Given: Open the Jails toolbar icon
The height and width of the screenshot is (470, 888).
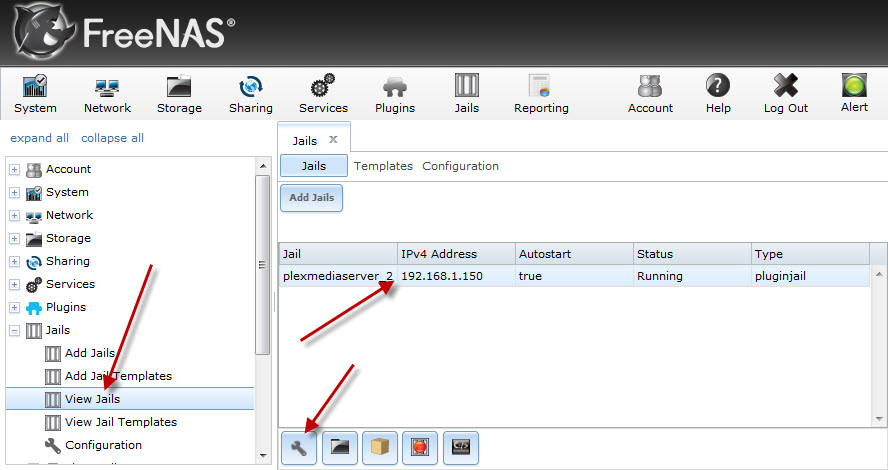Looking at the screenshot, I should [x=467, y=94].
